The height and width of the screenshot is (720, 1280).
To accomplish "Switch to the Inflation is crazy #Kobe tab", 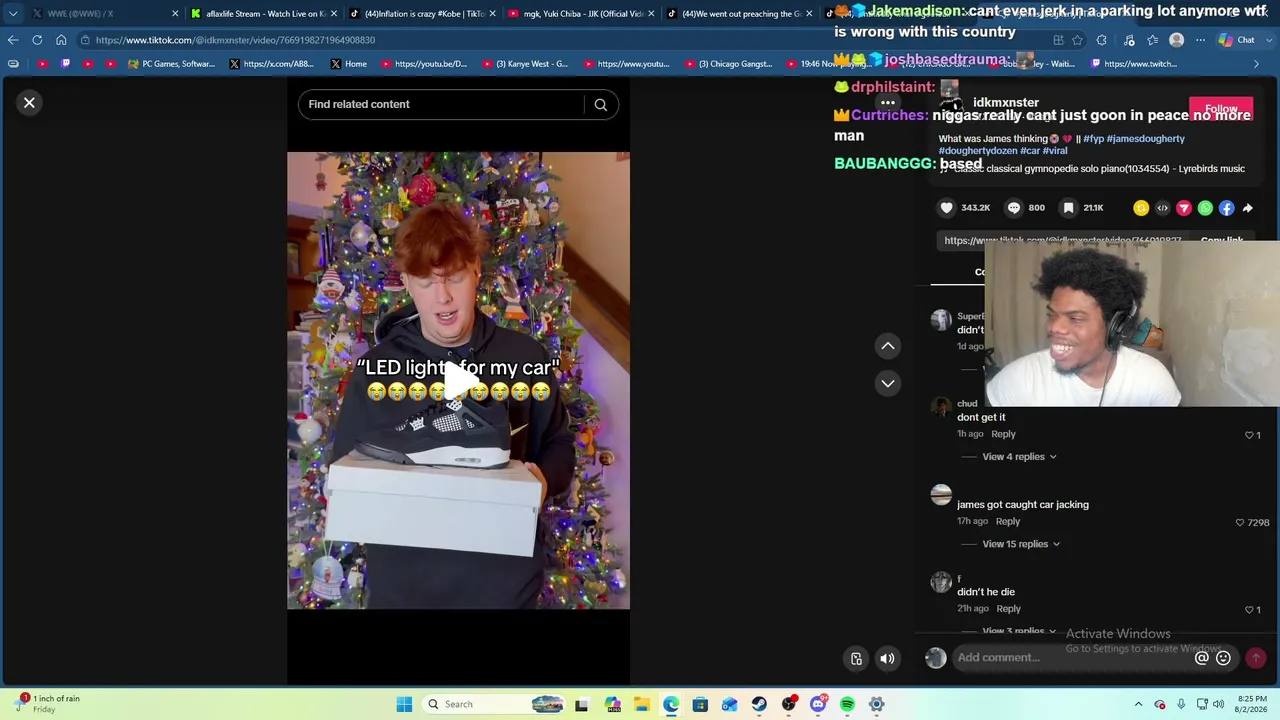I will tap(421, 14).
